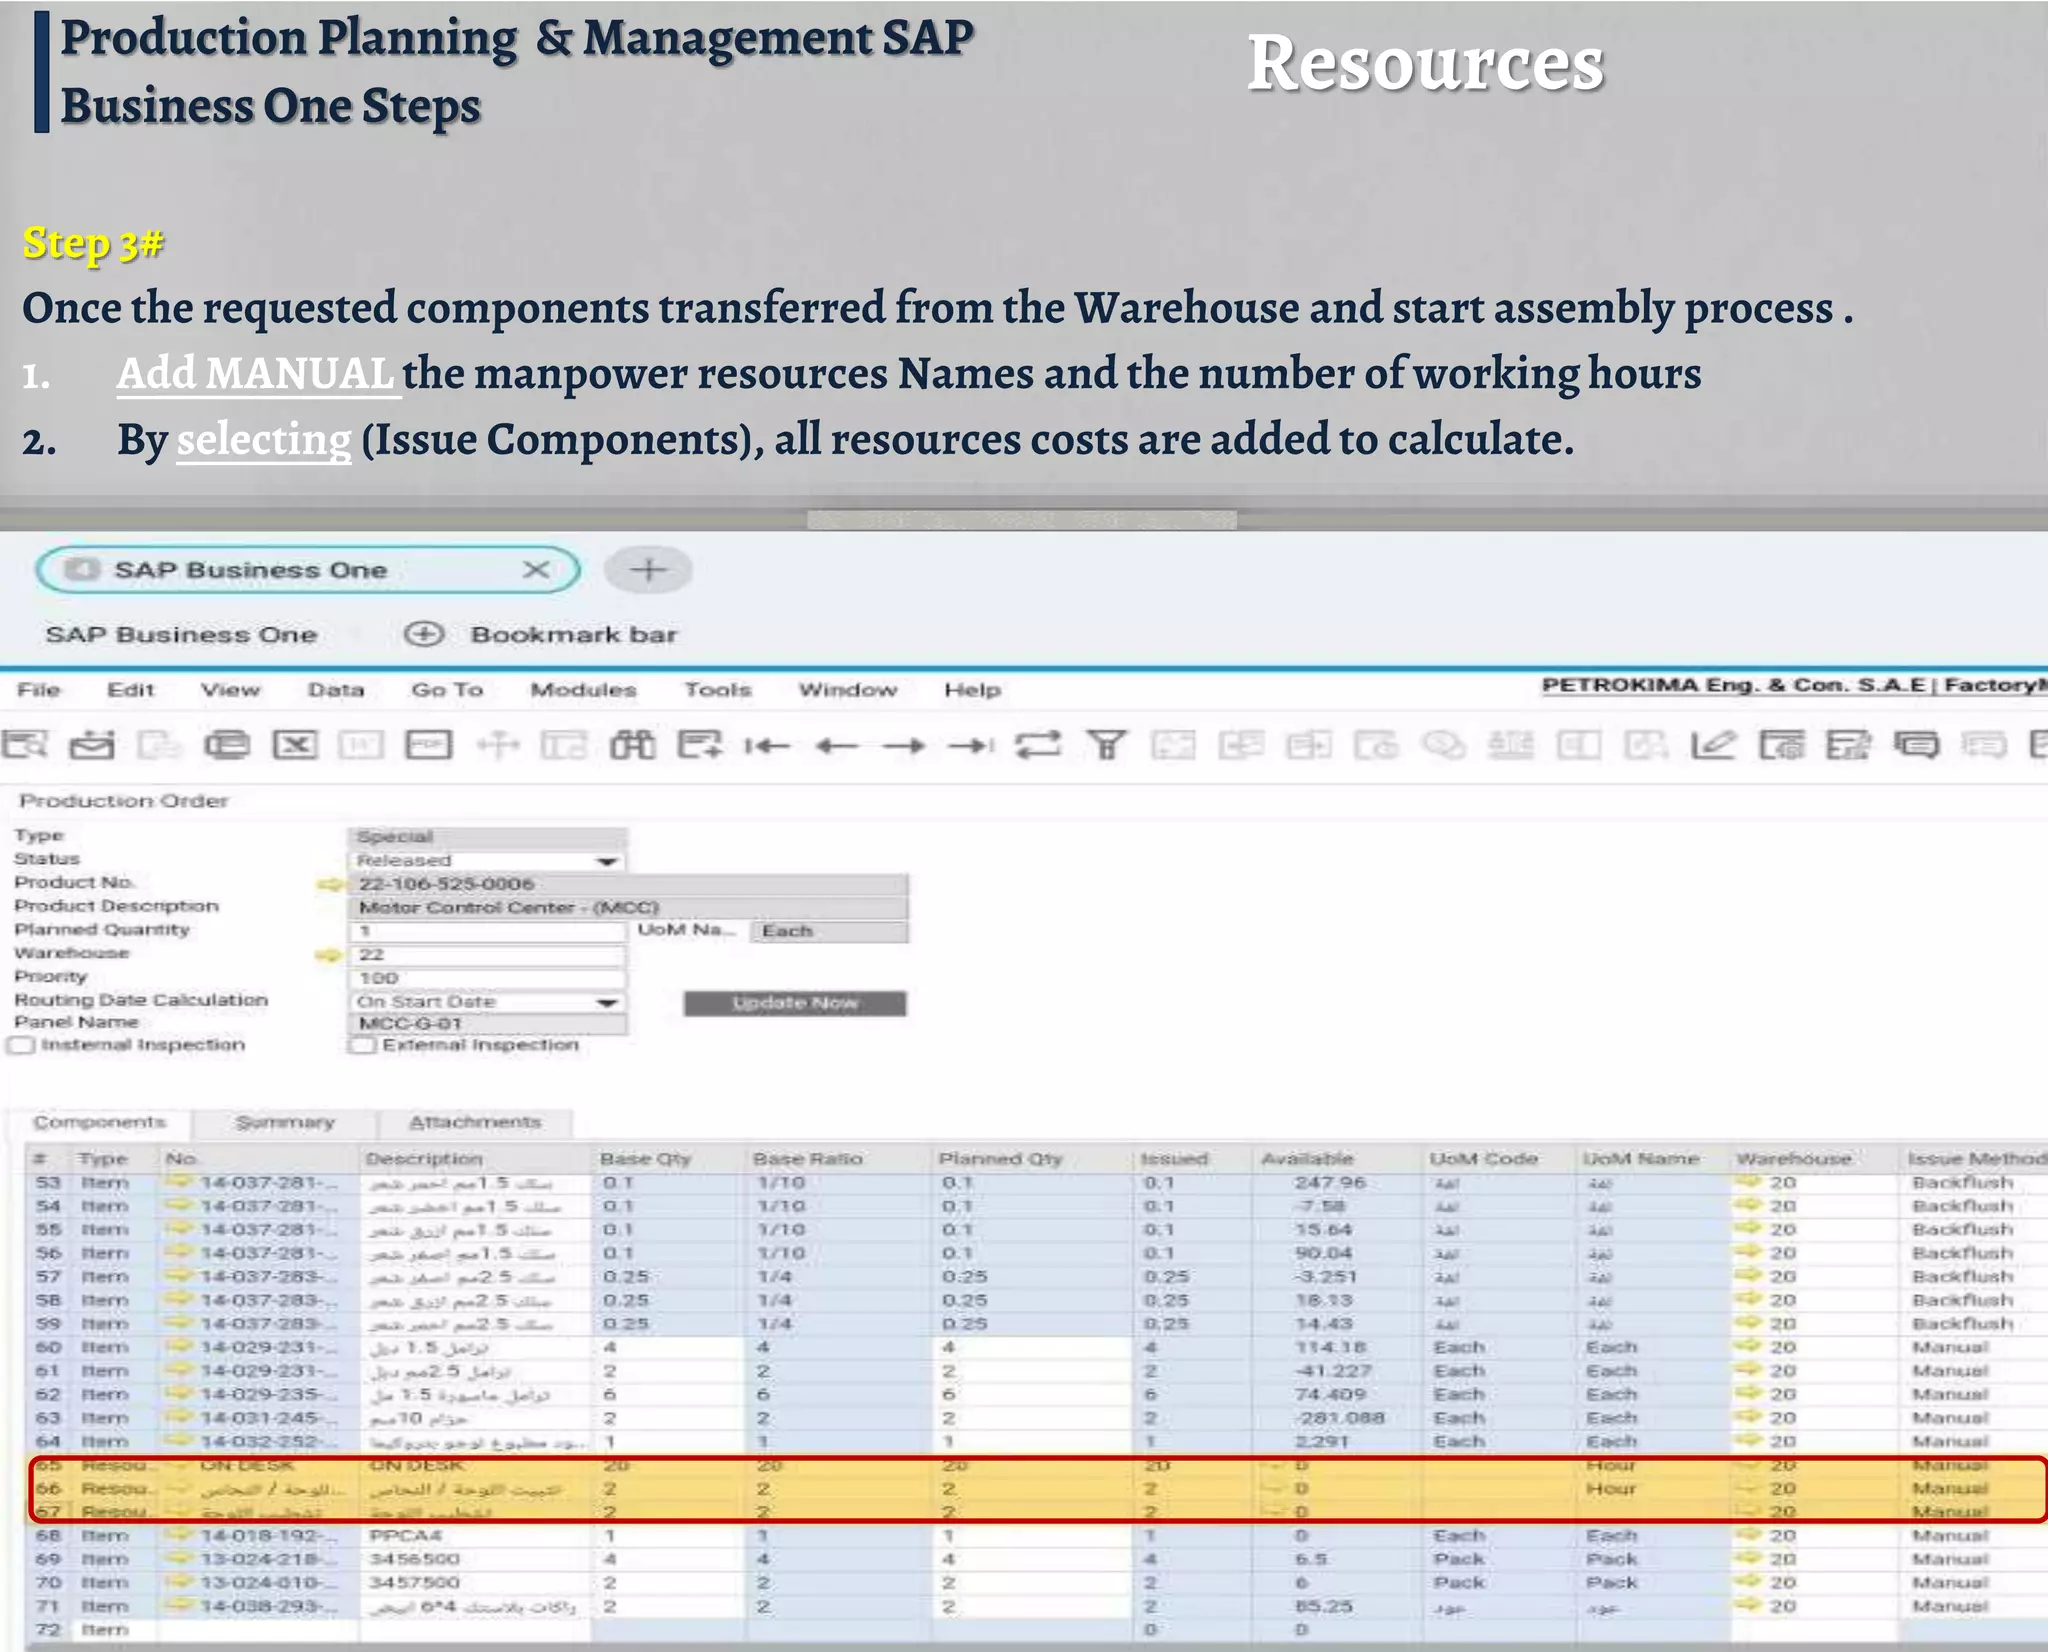Click link arrow on row 60 item number
2048x1652 pixels.
(x=179, y=1347)
